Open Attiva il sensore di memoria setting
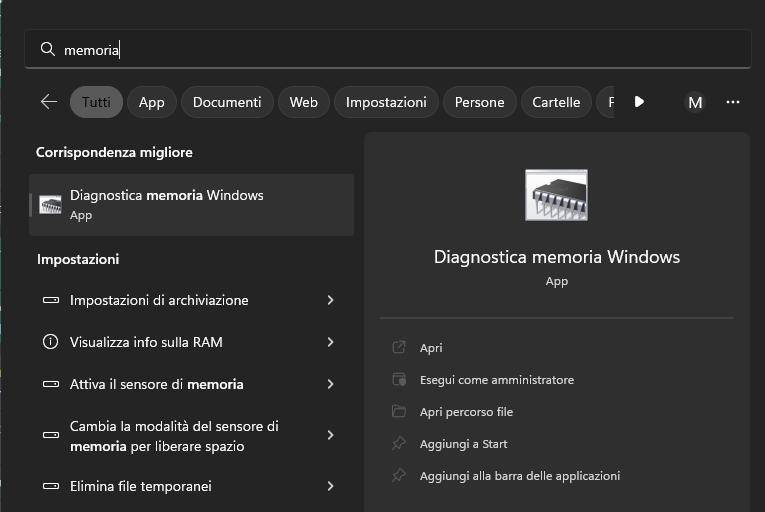765x512 pixels. pos(157,384)
